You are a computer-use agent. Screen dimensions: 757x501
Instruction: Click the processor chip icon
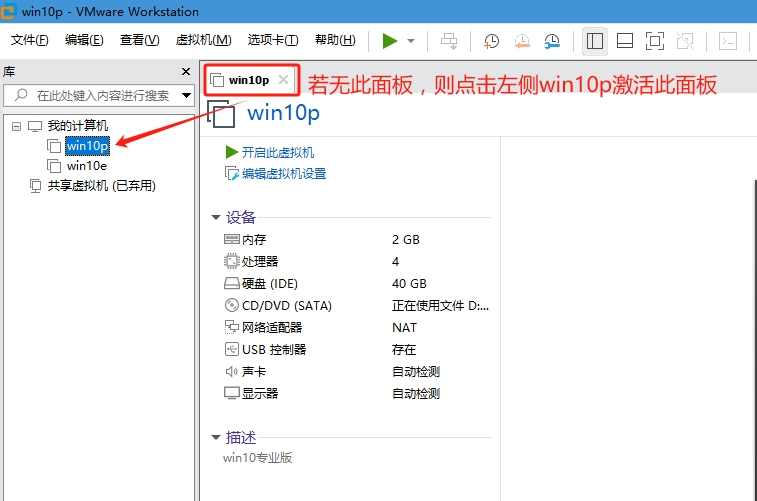click(232, 262)
